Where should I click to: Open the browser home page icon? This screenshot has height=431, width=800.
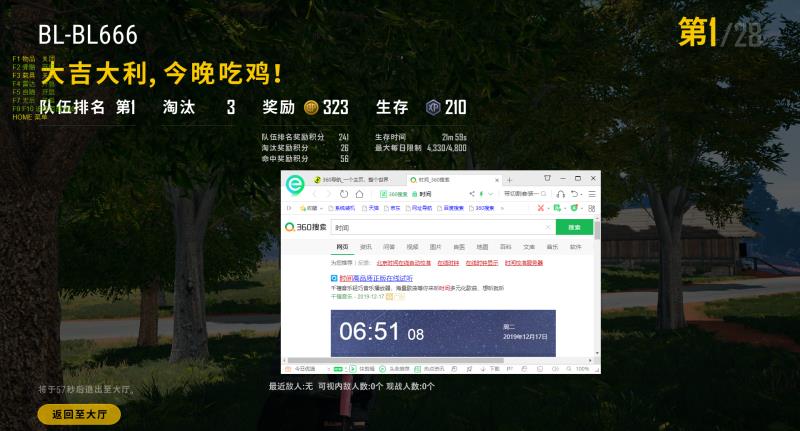(x=359, y=194)
